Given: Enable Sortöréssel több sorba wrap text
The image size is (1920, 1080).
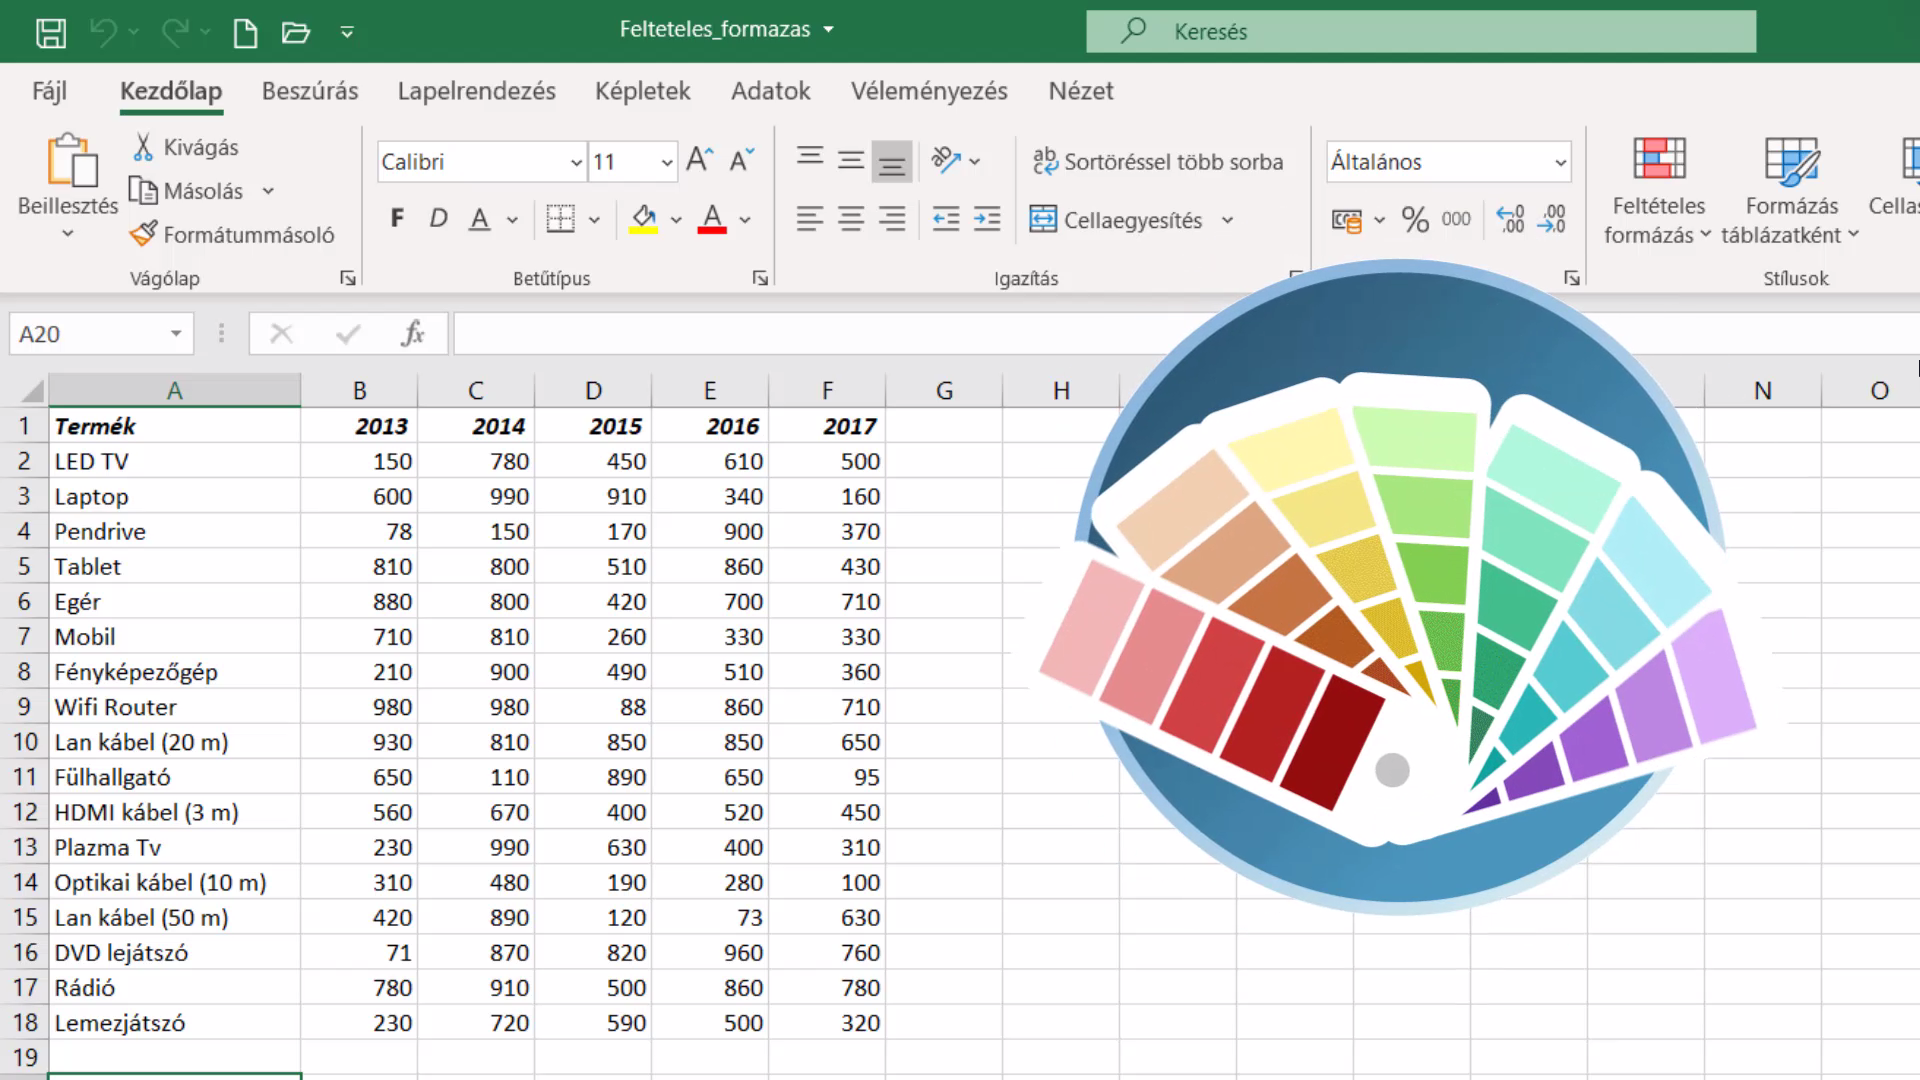Looking at the screenshot, I should pyautogui.click(x=1158, y=162).
